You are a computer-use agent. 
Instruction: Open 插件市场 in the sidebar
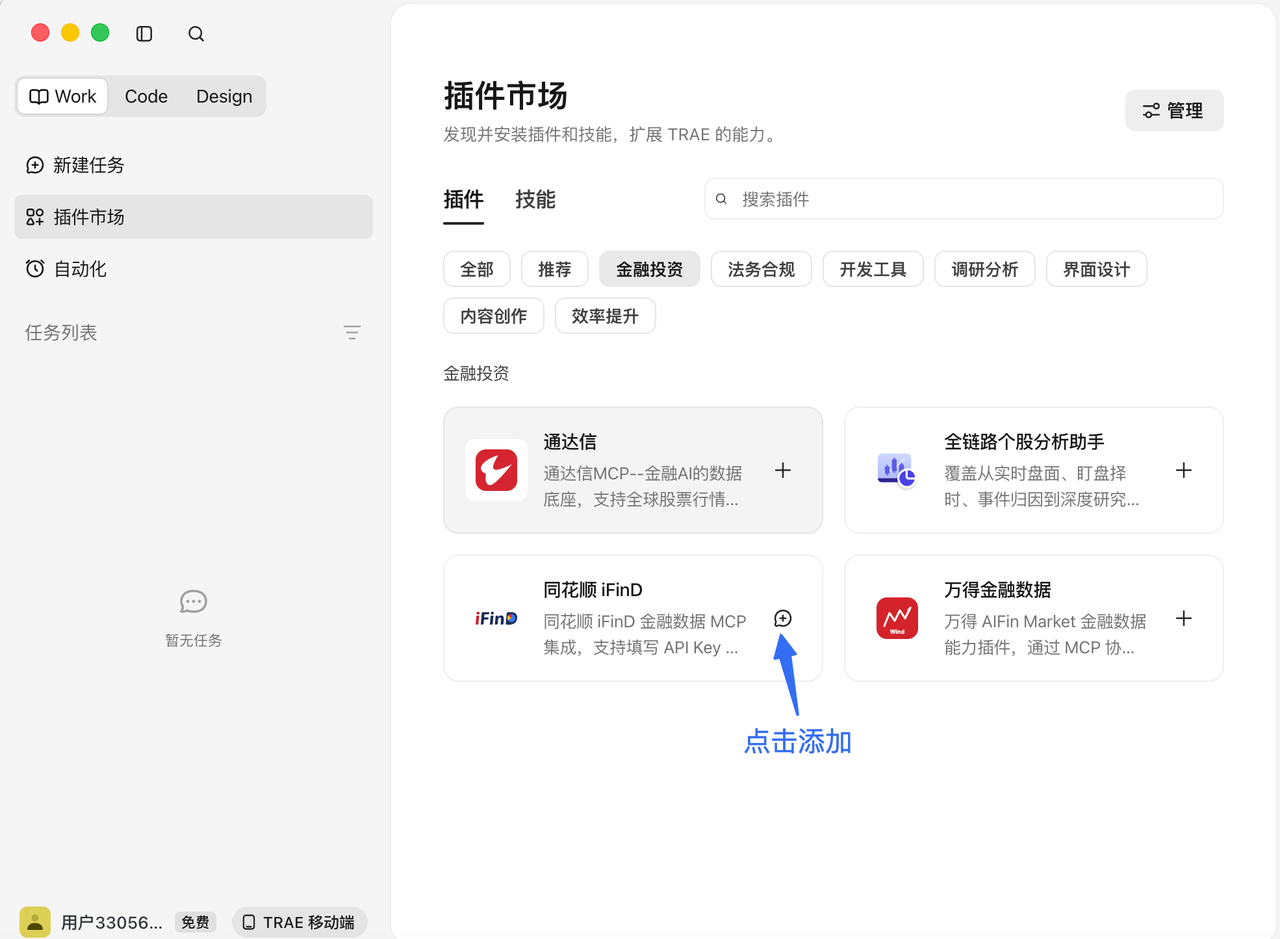[x=193, y=217]
